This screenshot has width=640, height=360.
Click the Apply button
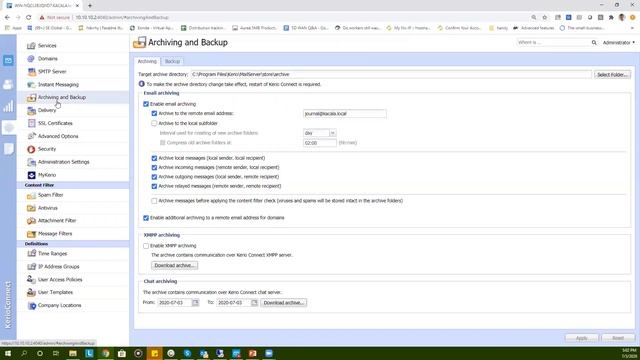tap(582, 338)
